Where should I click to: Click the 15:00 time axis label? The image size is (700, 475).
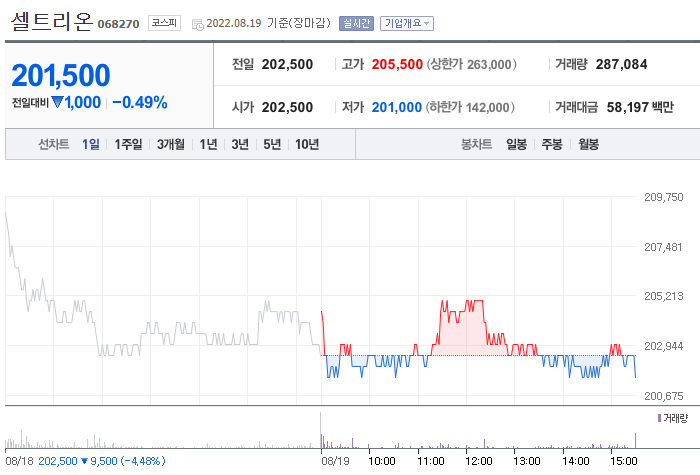pos(624,461)
